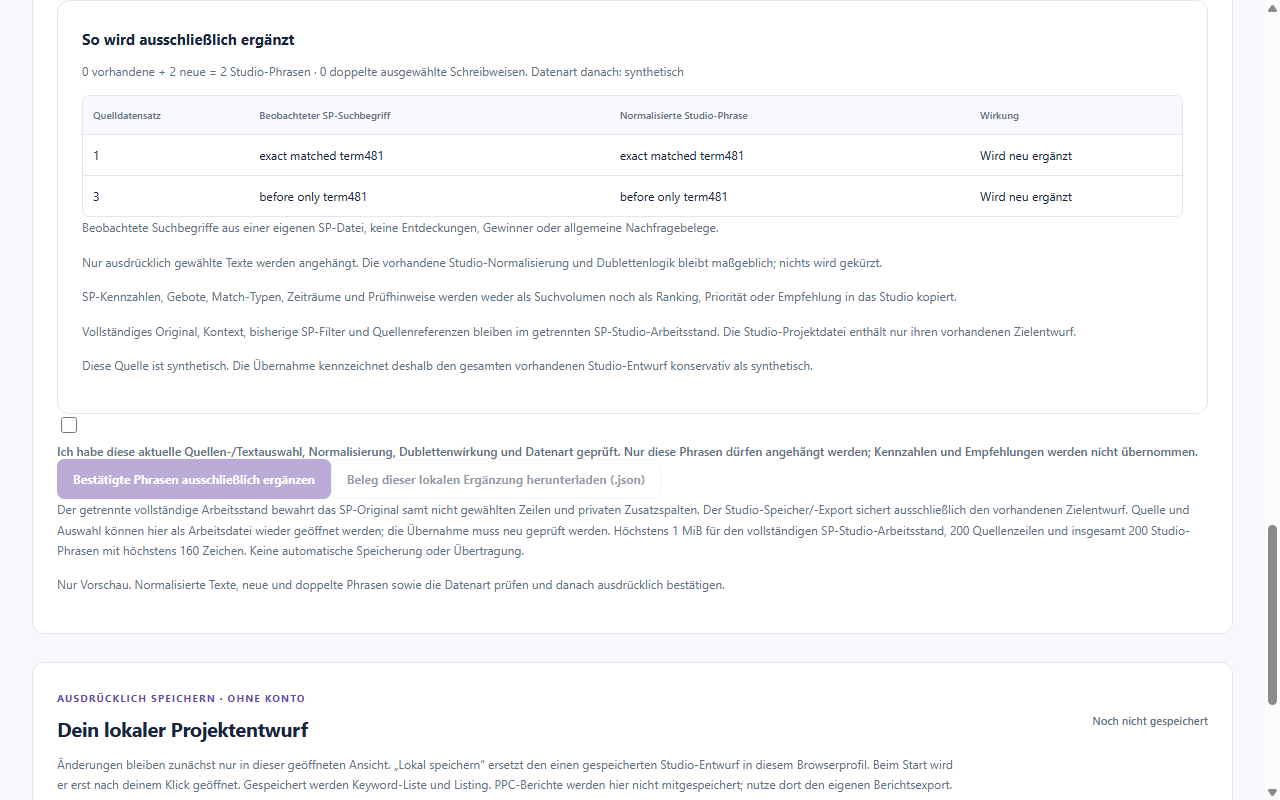Viewport: 1280px width, 800px height.
Task: Download the local addition receipt (.json)
Action: tap(496, 479)
